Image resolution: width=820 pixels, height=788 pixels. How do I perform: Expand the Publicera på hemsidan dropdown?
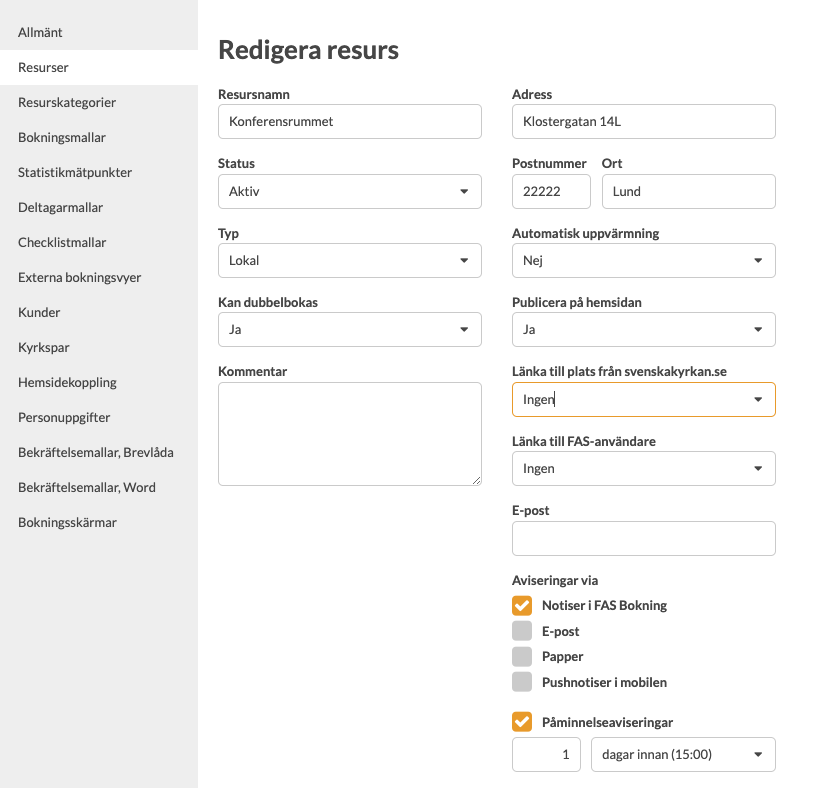(644, 329)
